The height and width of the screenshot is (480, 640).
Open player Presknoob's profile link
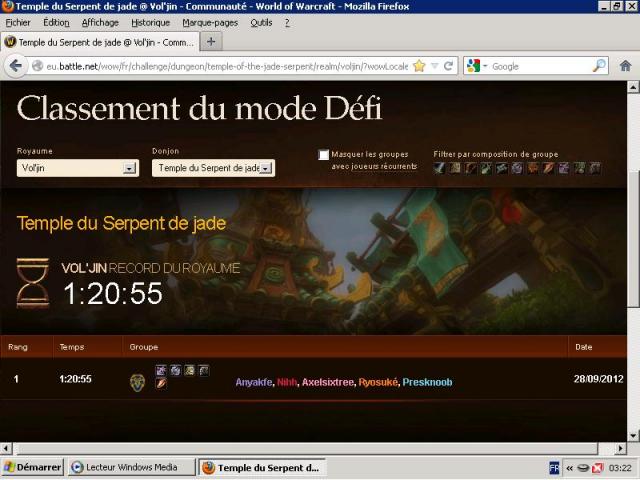tap(427, 382)
